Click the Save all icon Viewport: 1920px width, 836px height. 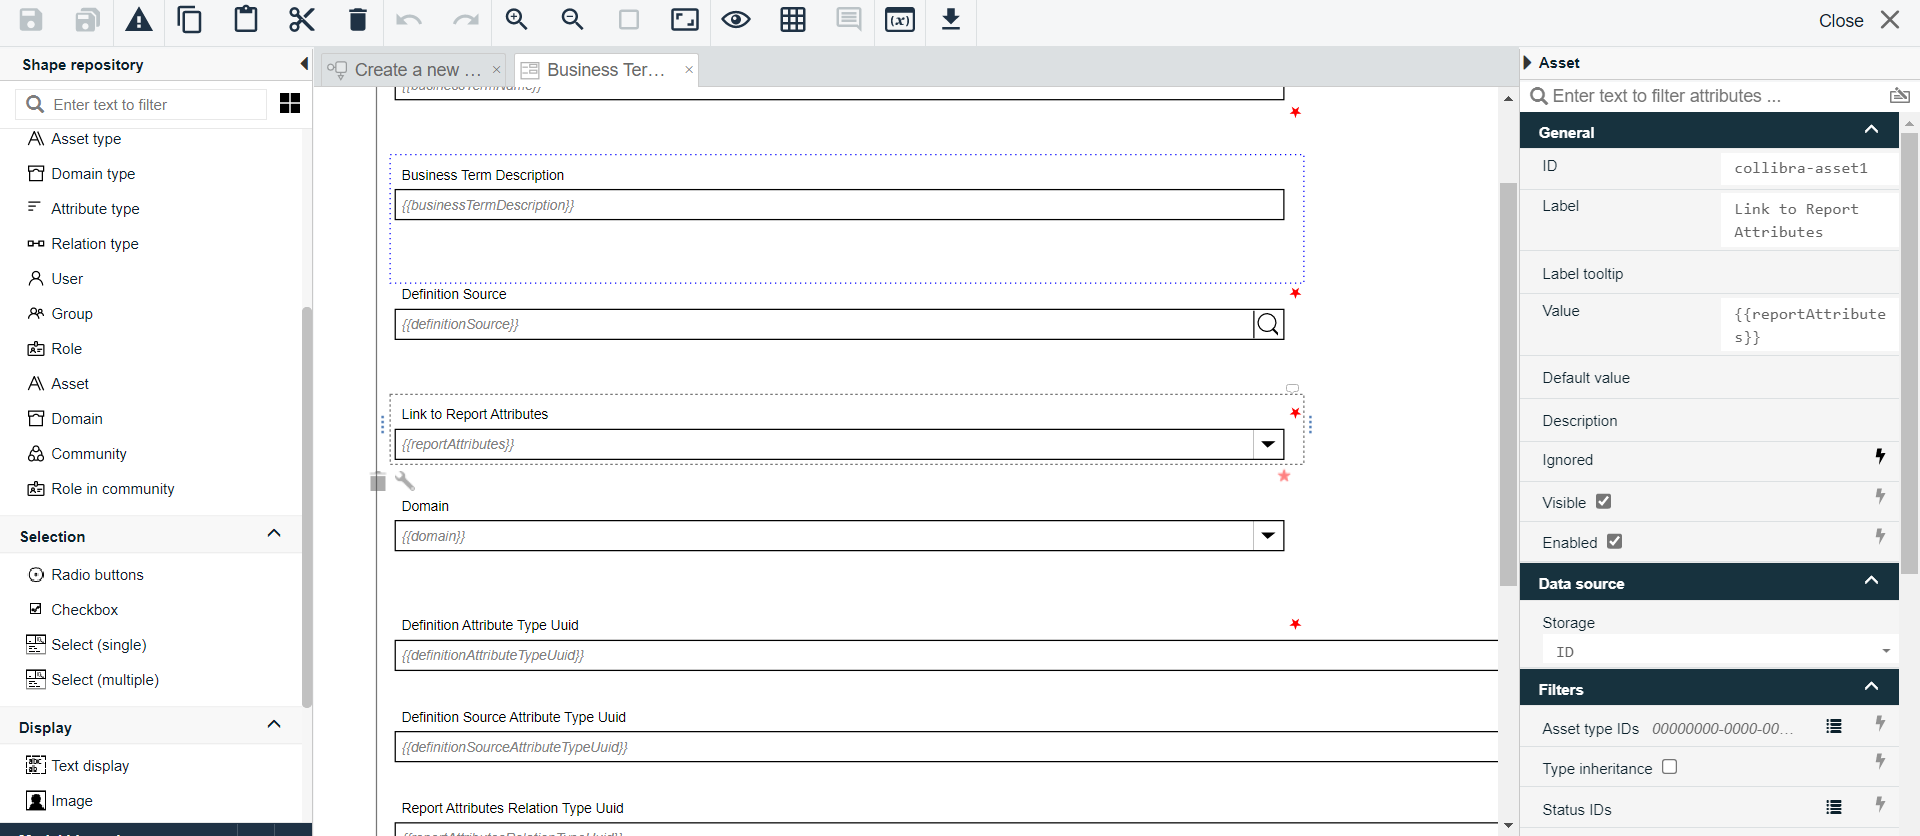tap(87, 20)
